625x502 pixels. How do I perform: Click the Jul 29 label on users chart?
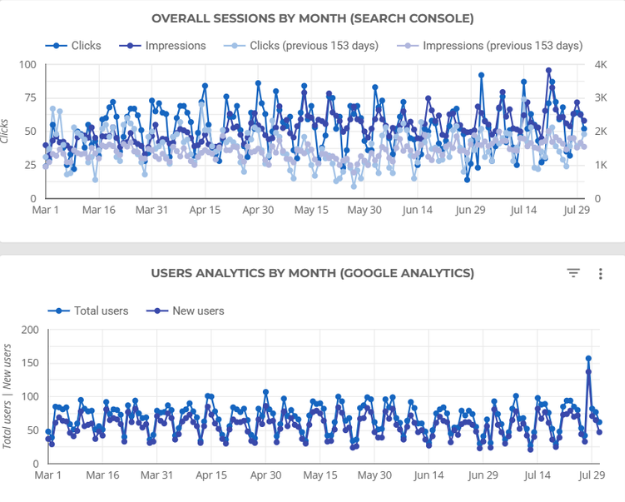(586, 476)
